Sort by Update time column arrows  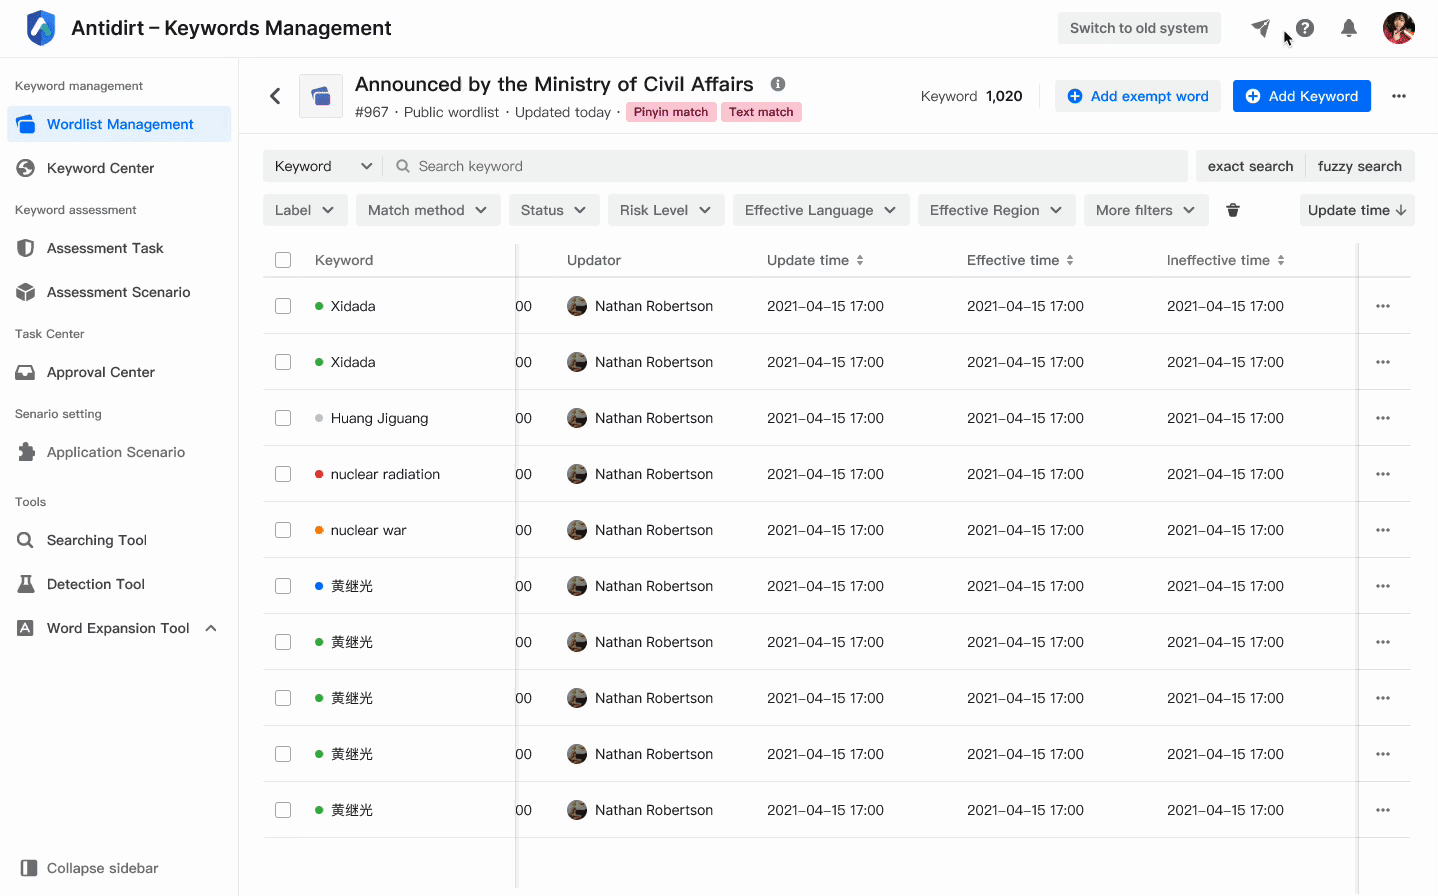tap(860, 260)
